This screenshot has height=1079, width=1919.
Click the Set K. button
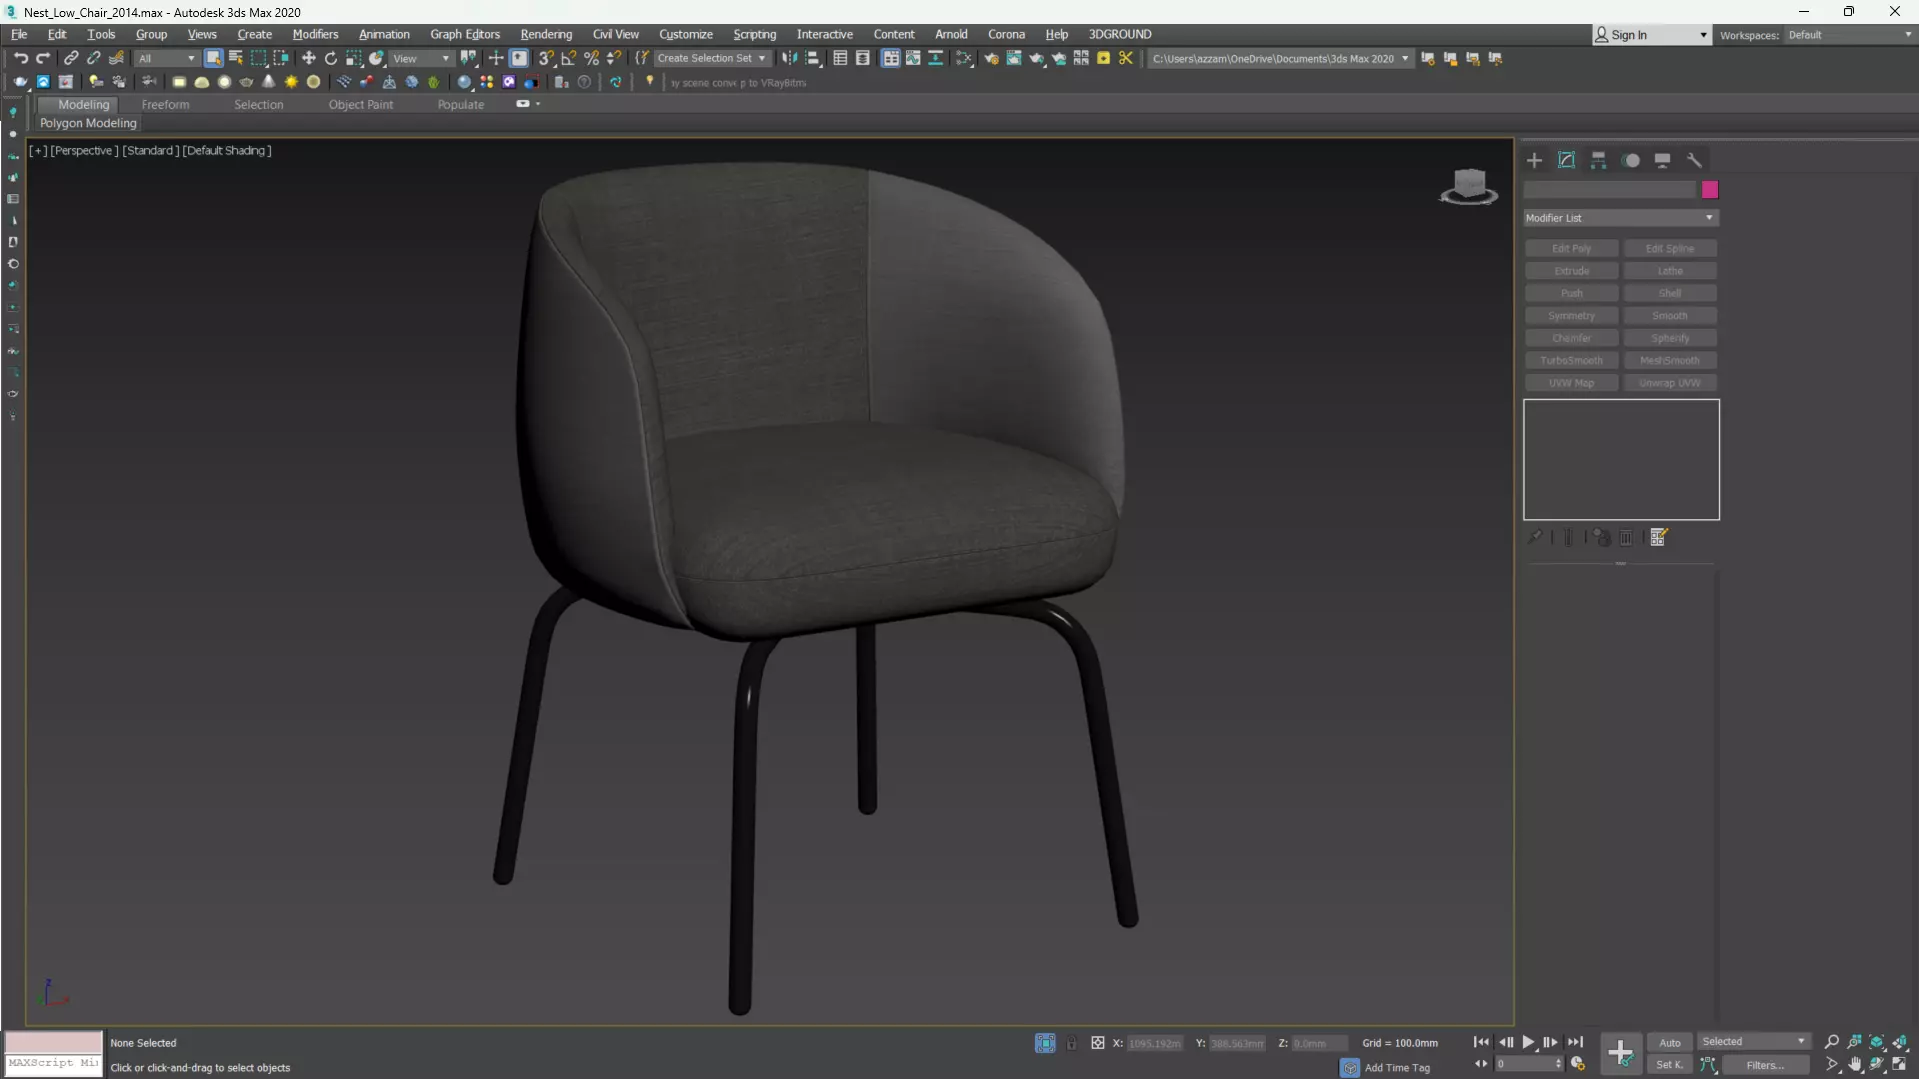click(1670, 1065)
